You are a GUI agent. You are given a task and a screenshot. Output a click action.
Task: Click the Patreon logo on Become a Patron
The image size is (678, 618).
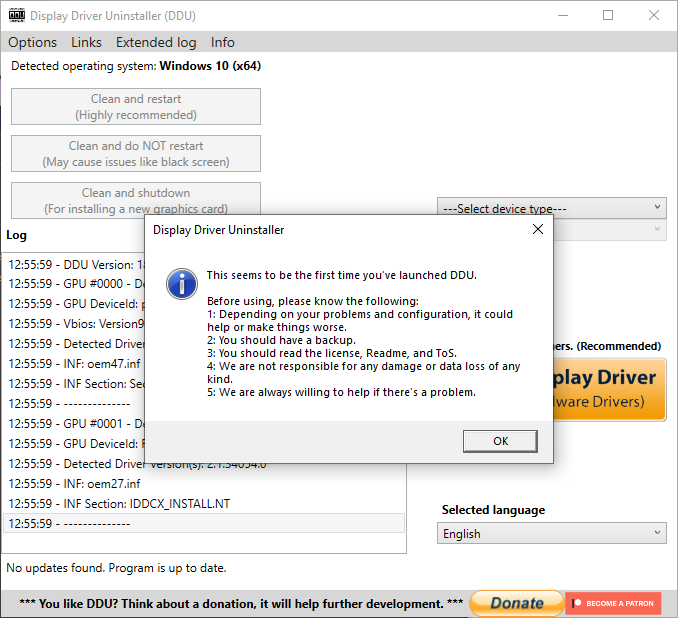(577, 603)
